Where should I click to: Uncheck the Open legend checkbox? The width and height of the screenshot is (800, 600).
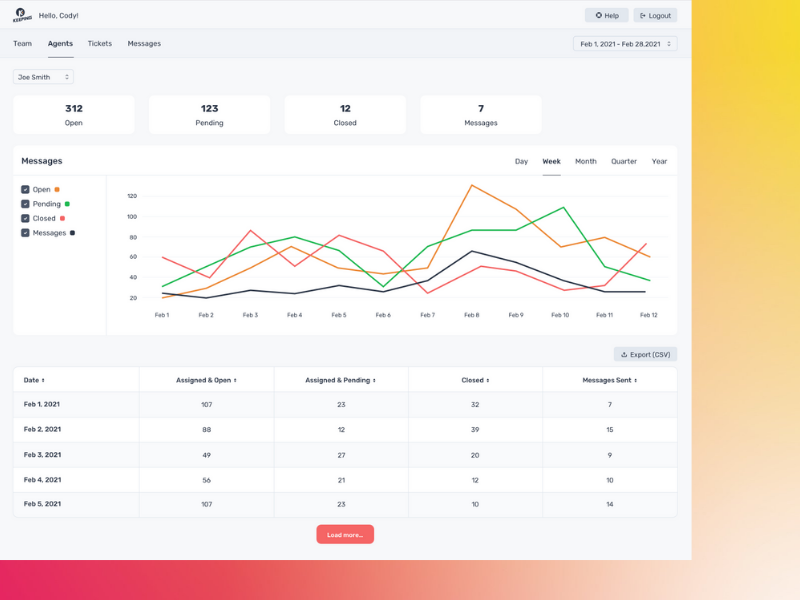[x=25, y=189]
